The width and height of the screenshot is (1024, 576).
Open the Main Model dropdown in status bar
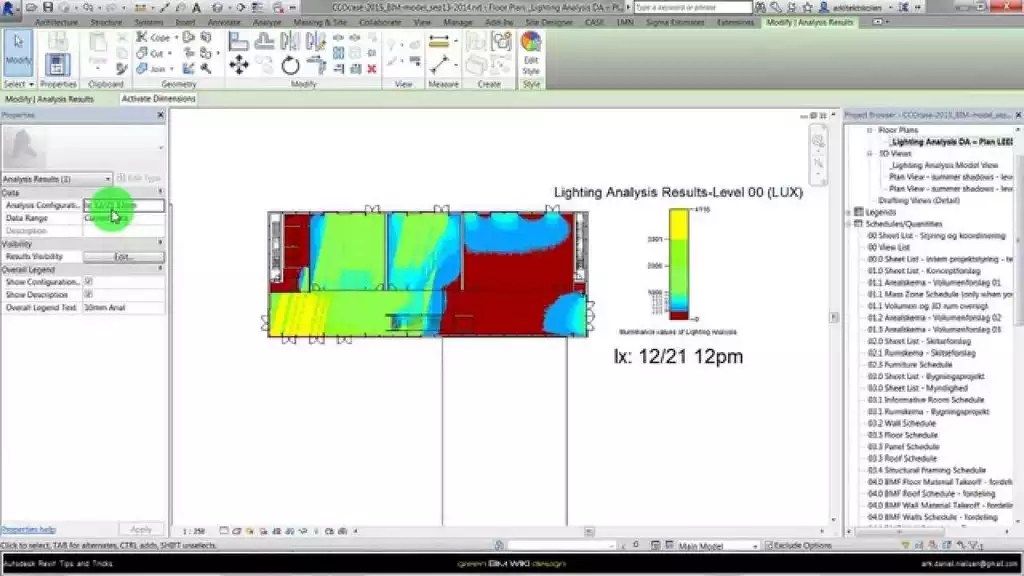[755, 545]
